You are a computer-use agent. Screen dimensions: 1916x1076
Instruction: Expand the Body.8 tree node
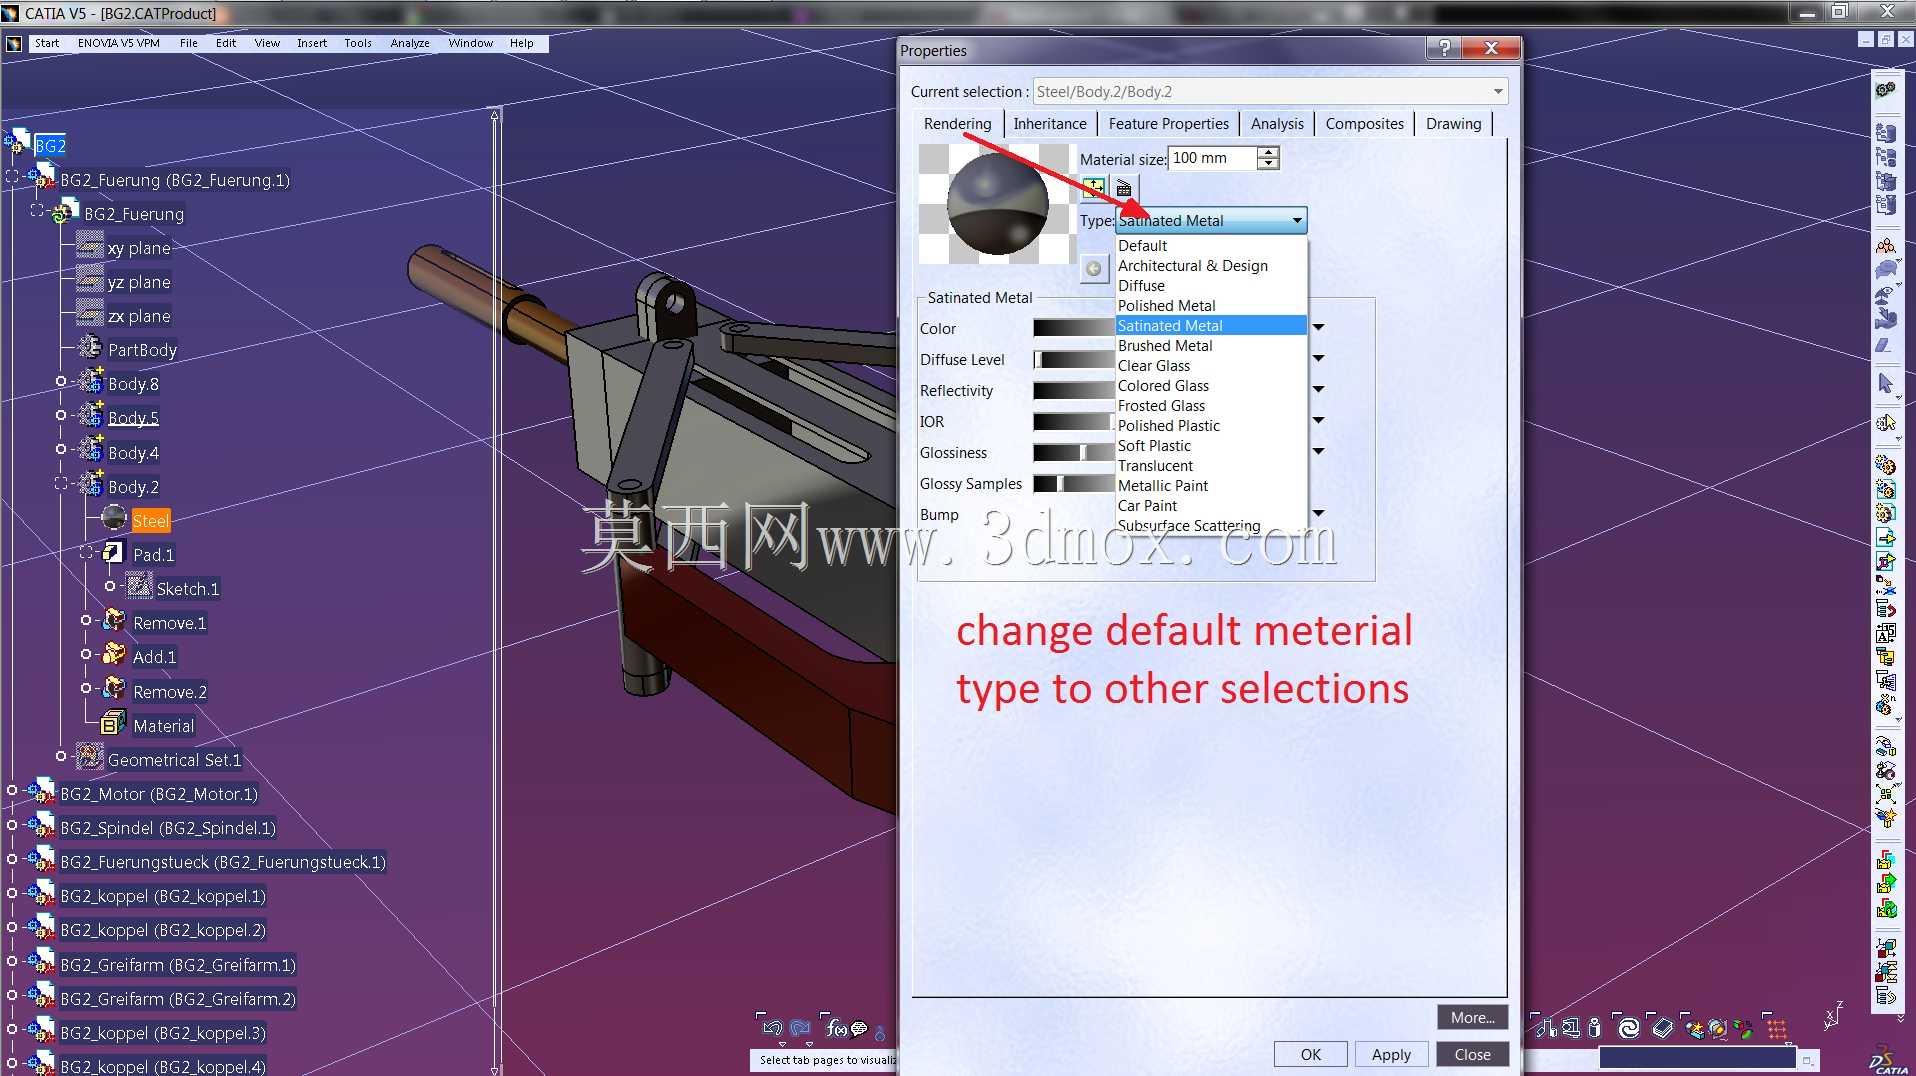(61, 382)
